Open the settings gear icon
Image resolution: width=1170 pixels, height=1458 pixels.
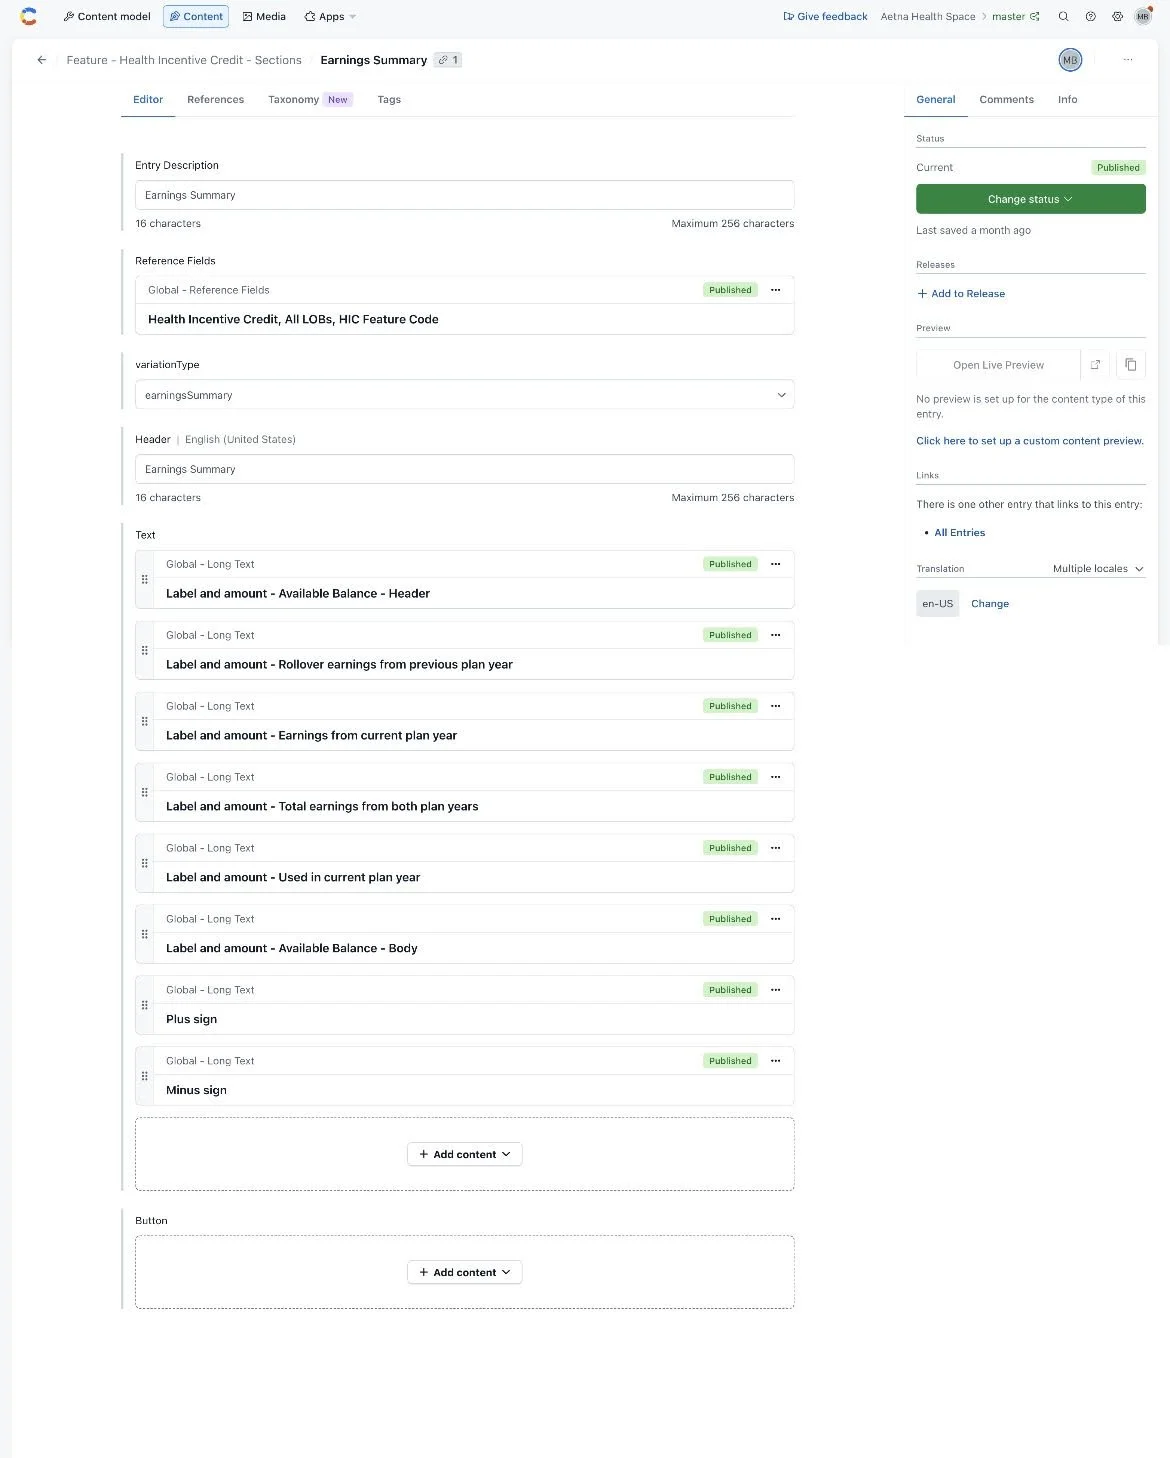1117,16
